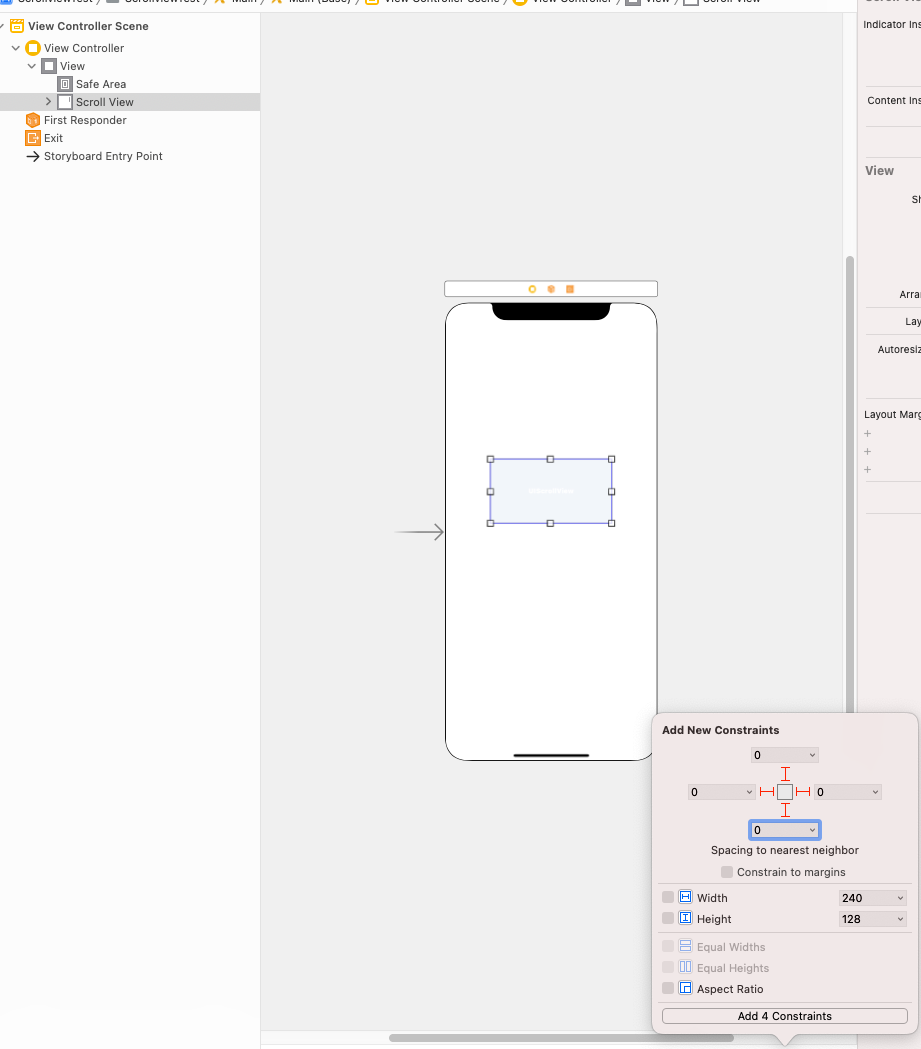Image resolution: width=921 pixels, height=1049 pixels.
Task: Select Safe Area row in outline
Action: tap(130, 84)
